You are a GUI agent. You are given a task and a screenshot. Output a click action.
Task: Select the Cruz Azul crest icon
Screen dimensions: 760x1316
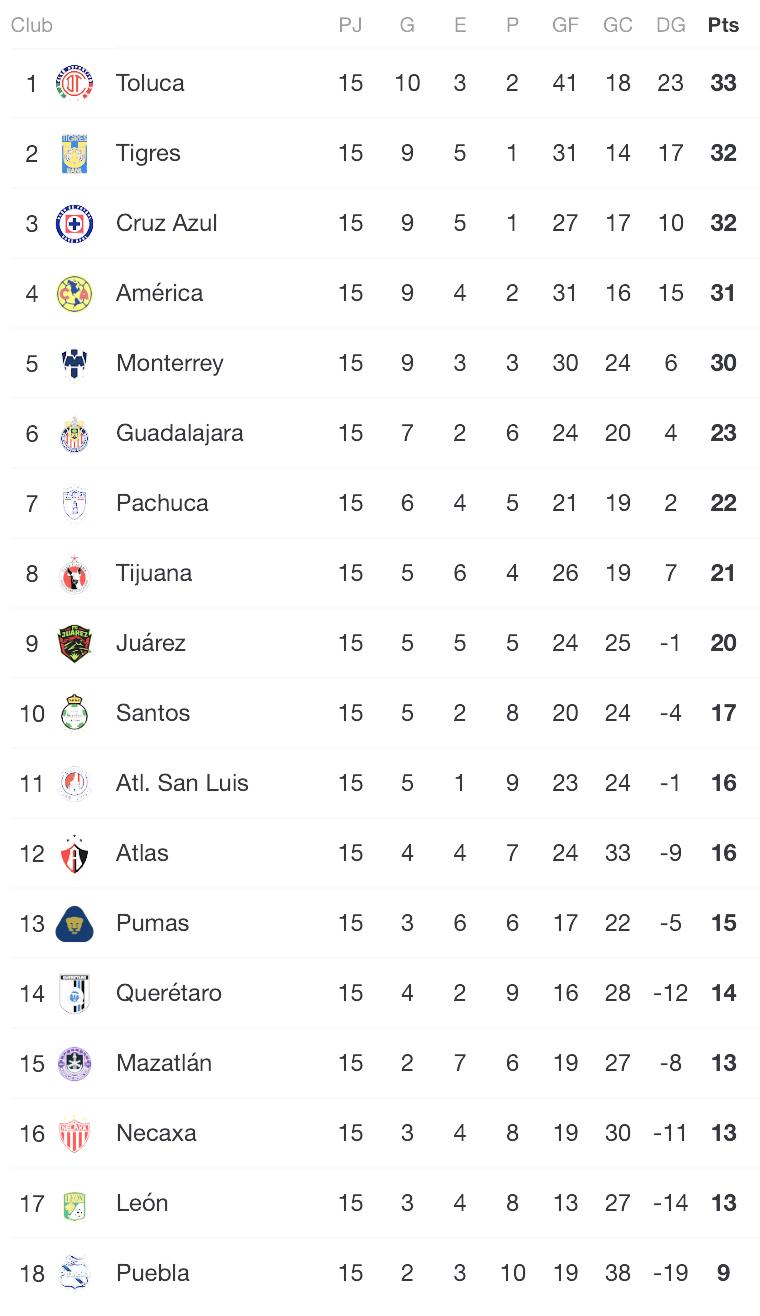point(75,223)
